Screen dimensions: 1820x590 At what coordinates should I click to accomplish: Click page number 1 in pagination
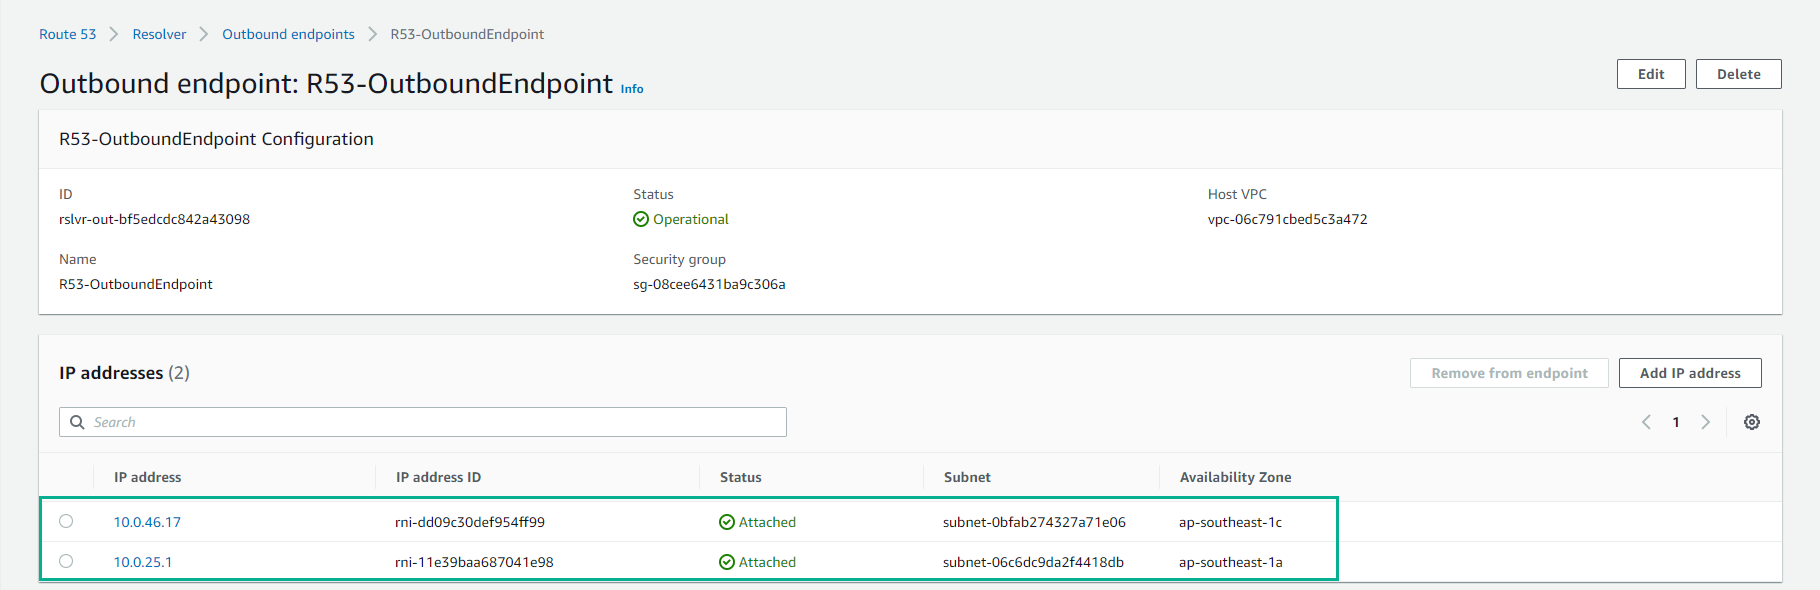[x=1676, y=422]
